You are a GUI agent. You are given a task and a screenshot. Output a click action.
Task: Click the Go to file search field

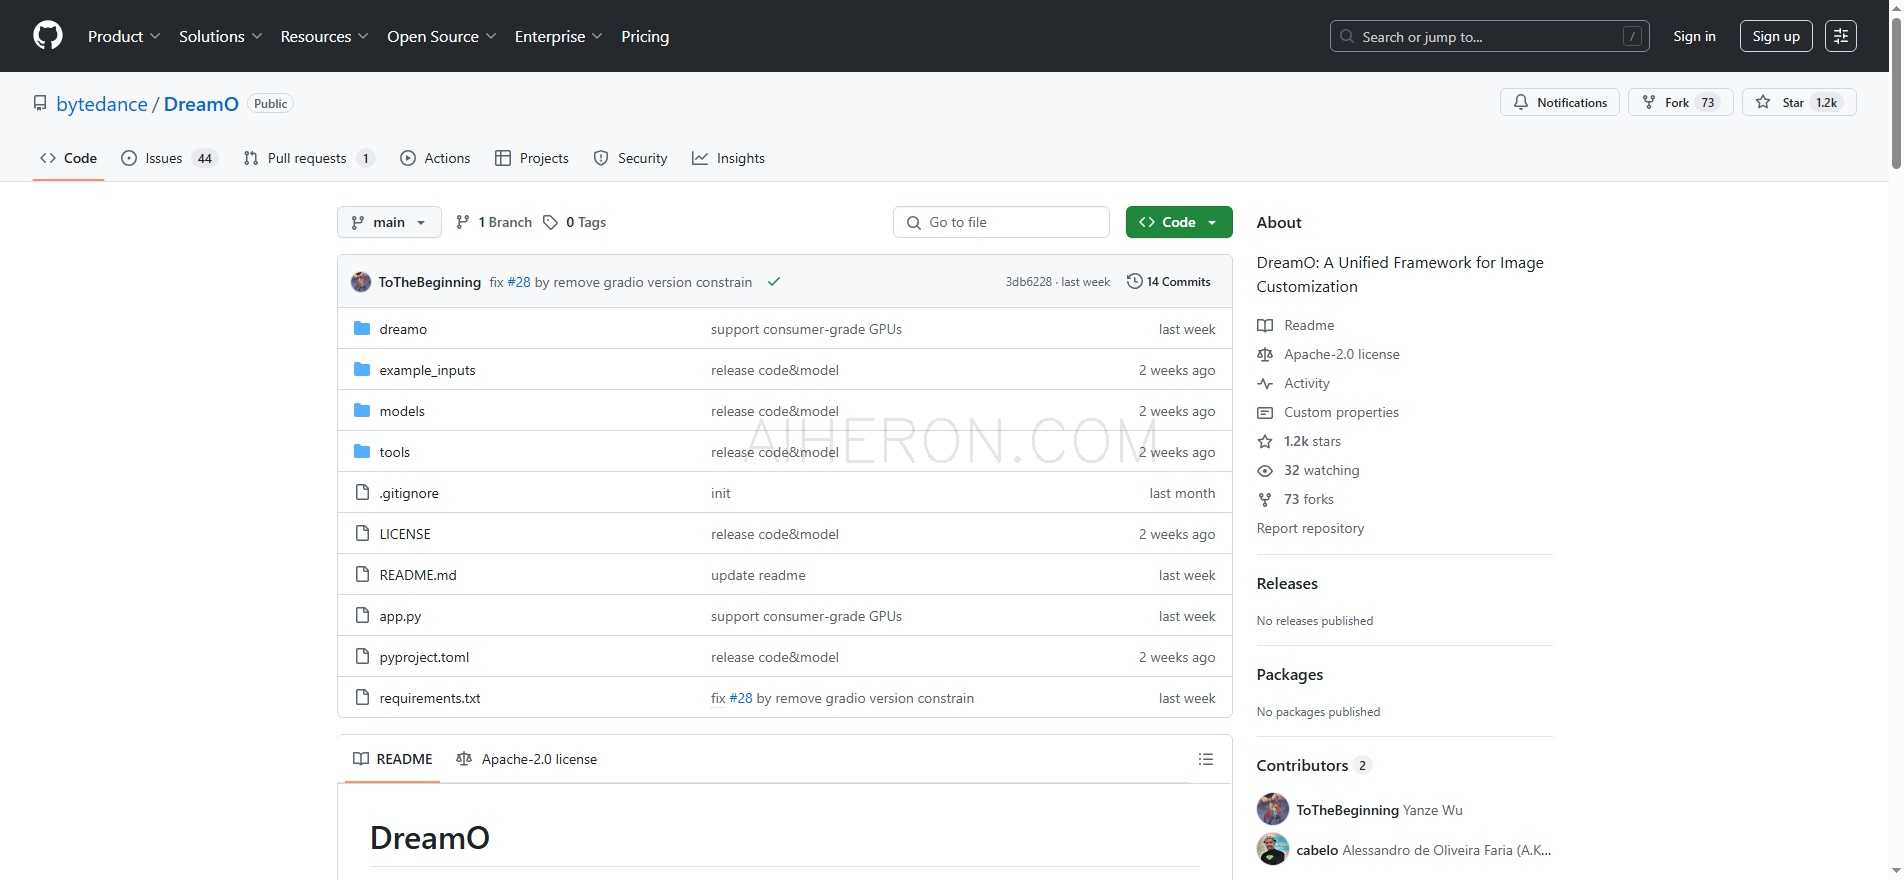(1001, 222)
